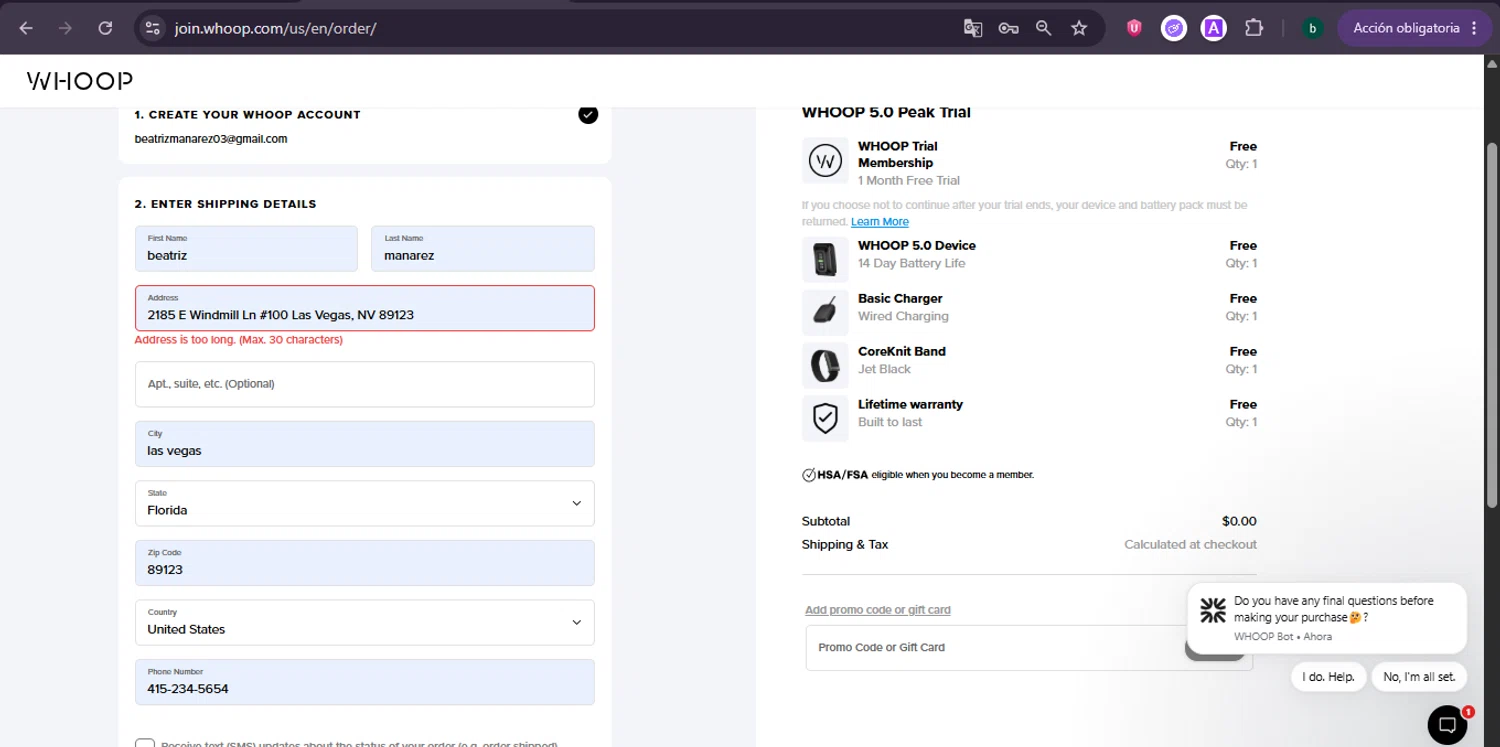Click the WHOOP 5.0 Device thumbnail
The height and width of the screenshot is (747, 1500).
(825, 260)
